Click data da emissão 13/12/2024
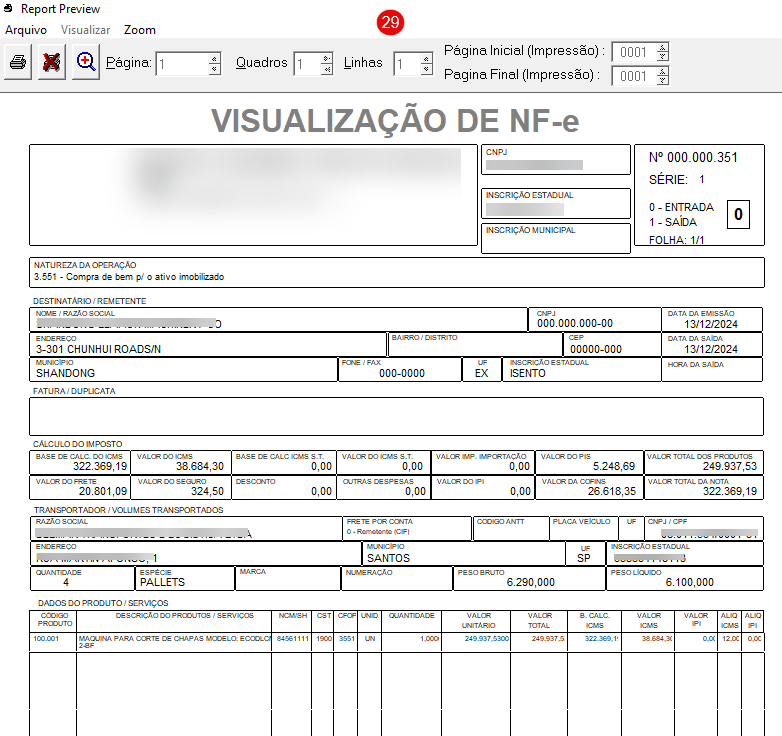 tap(711, 324)
